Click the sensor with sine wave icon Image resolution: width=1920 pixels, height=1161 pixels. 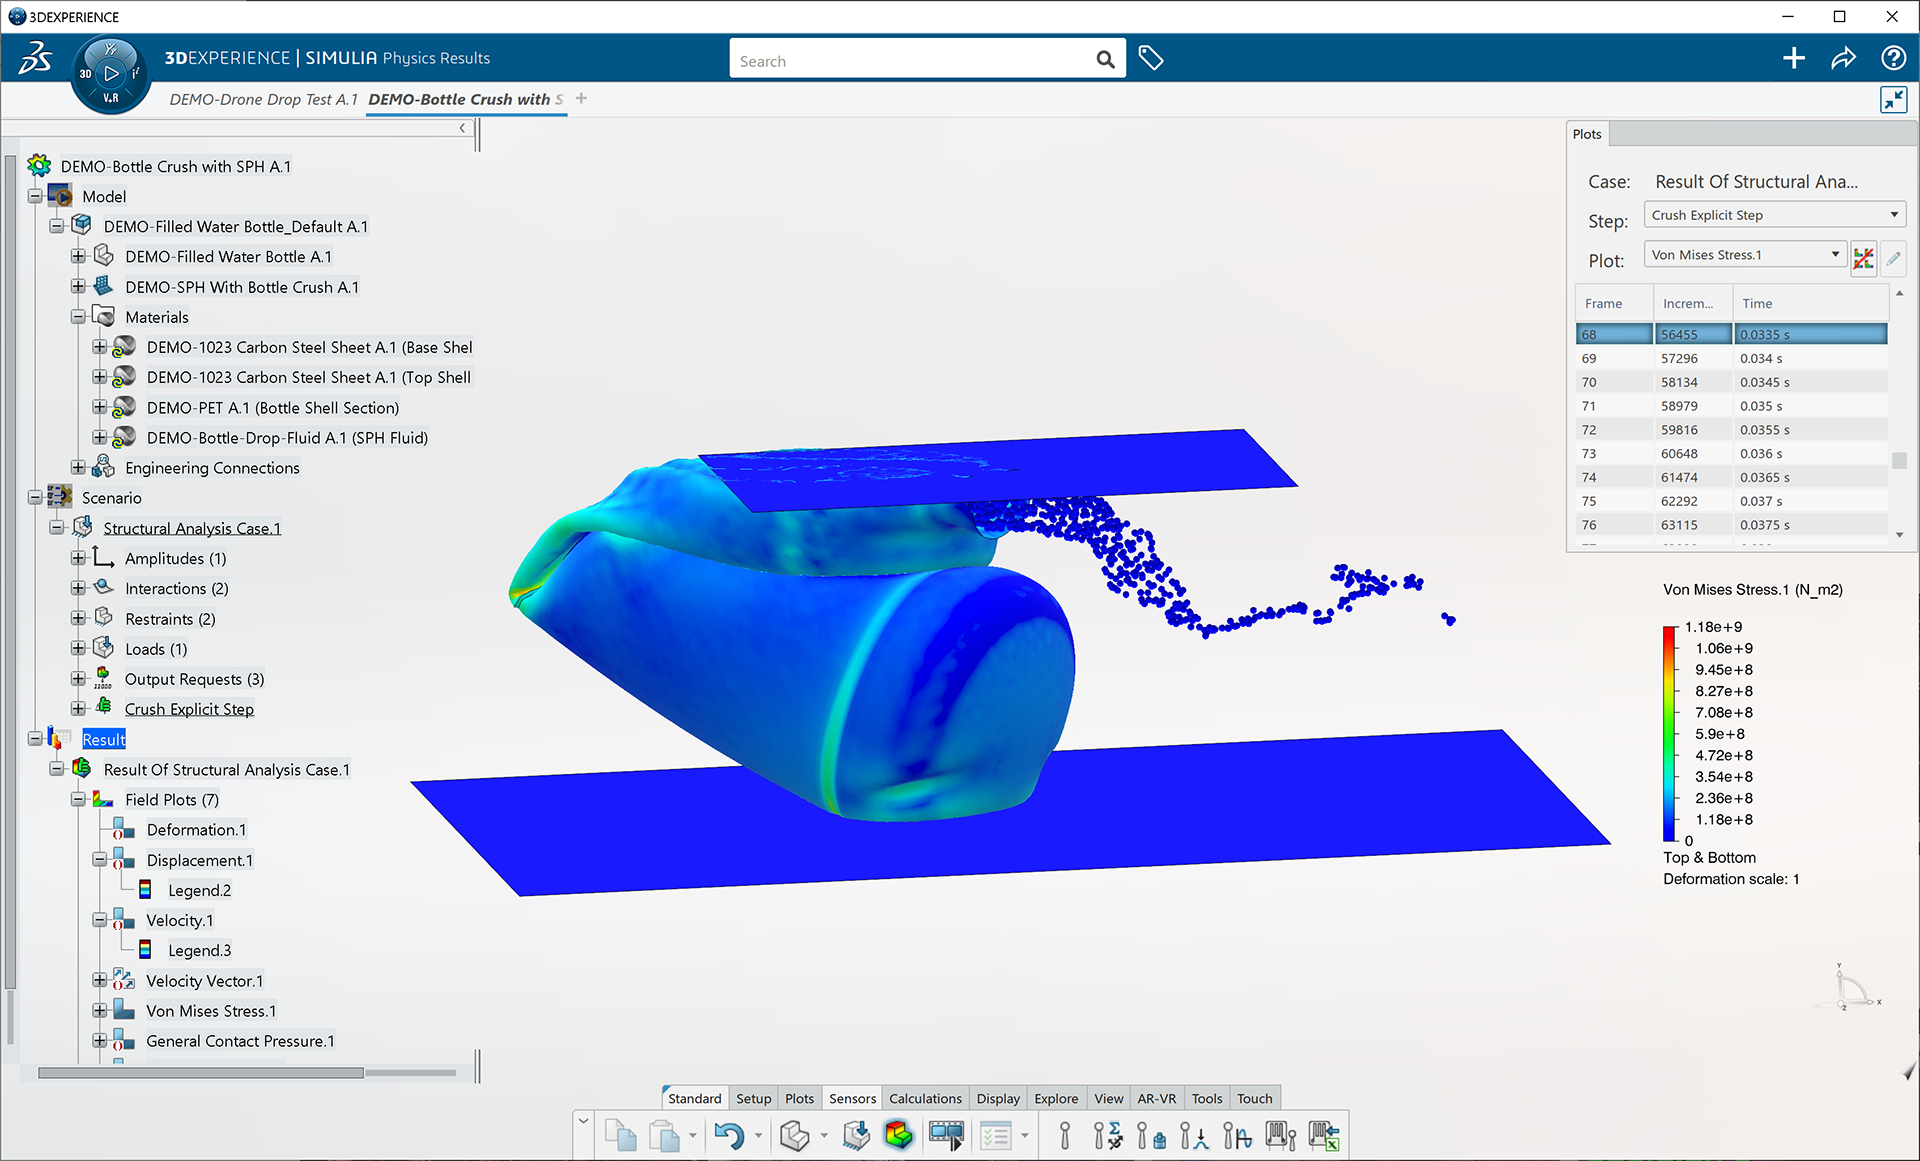[1237, 1136]
